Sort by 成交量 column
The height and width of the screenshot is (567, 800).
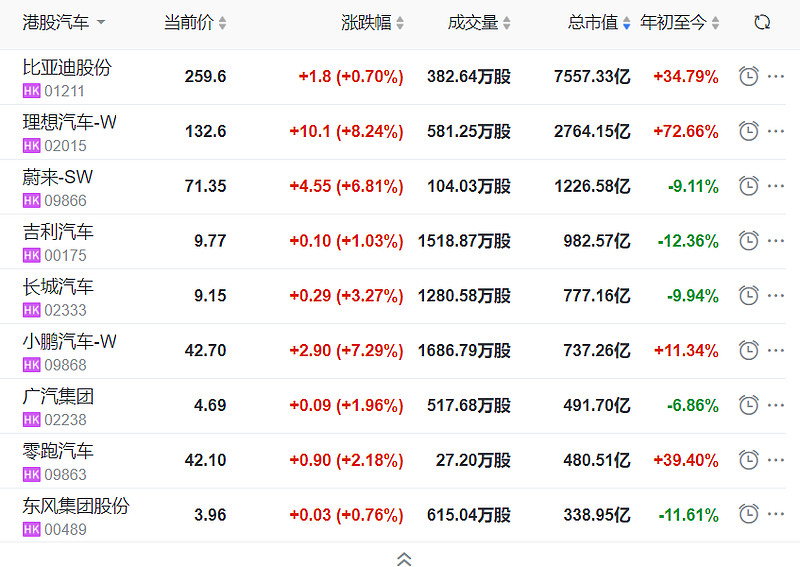479,22
